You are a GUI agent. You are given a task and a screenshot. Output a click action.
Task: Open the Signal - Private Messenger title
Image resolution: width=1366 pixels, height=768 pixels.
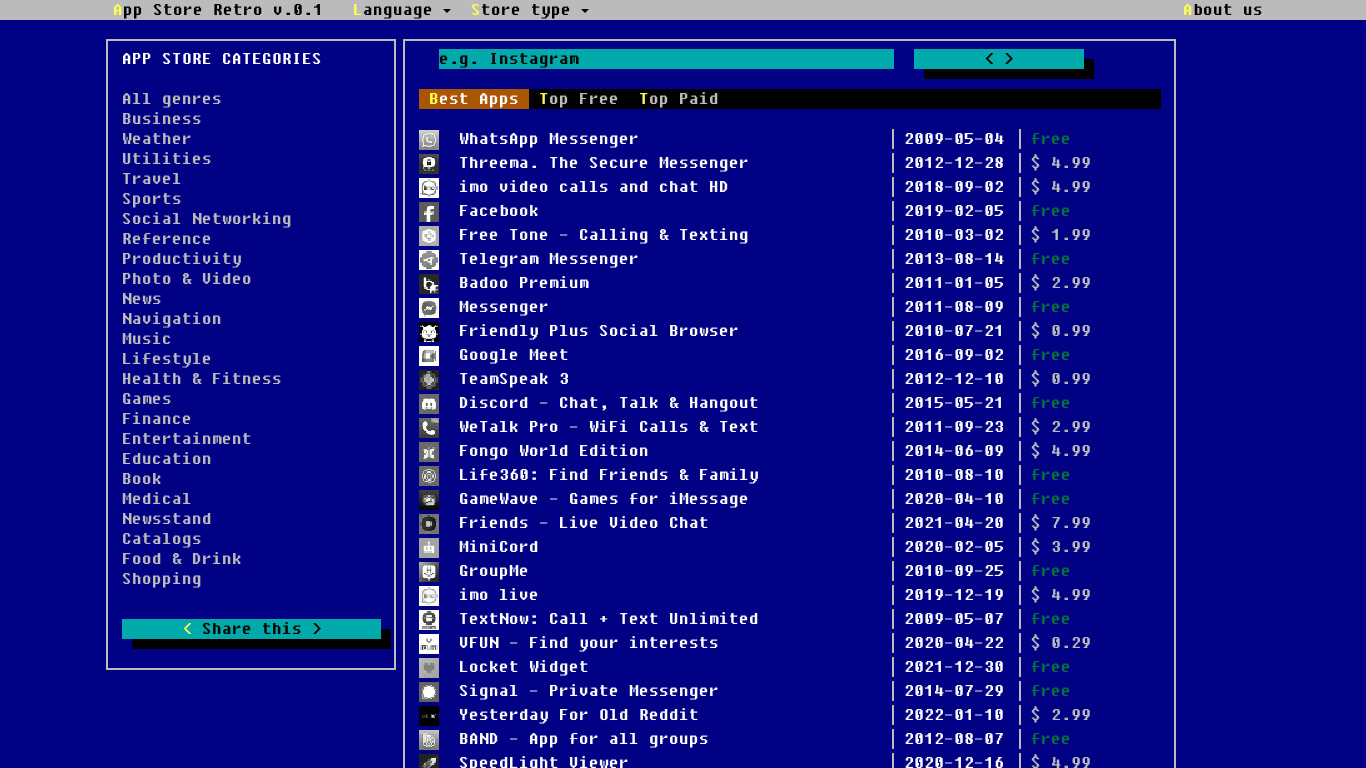click(588, 691)
